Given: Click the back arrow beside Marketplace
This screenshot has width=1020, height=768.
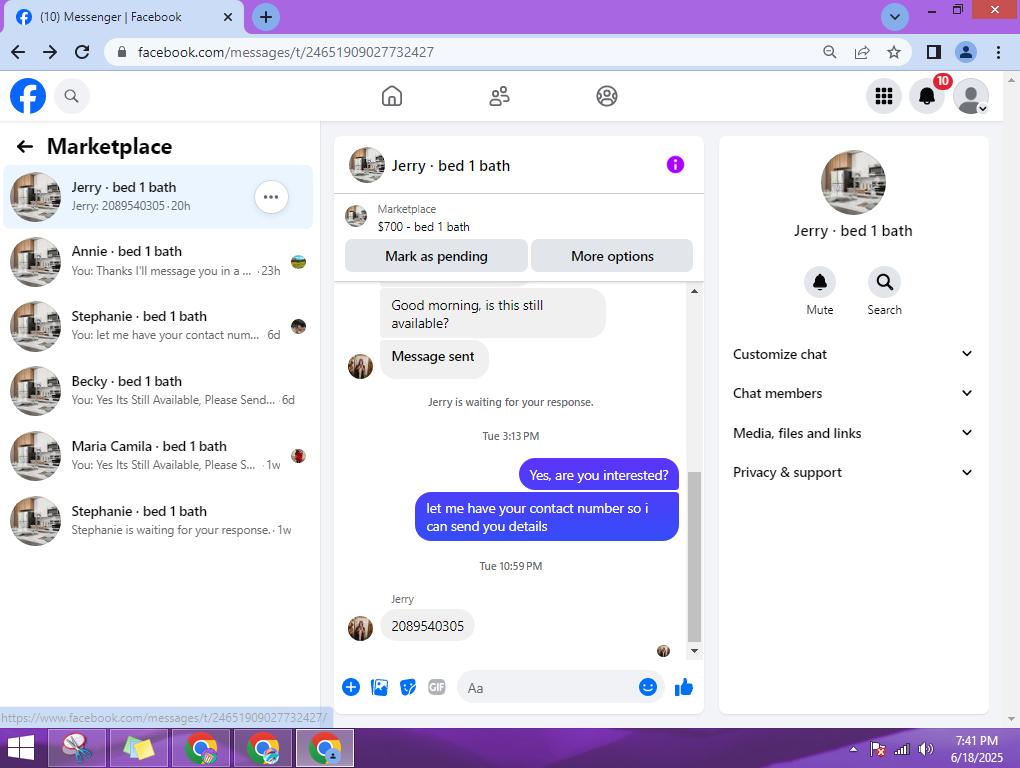Looking at the screenshot, I should coord(25,146).
